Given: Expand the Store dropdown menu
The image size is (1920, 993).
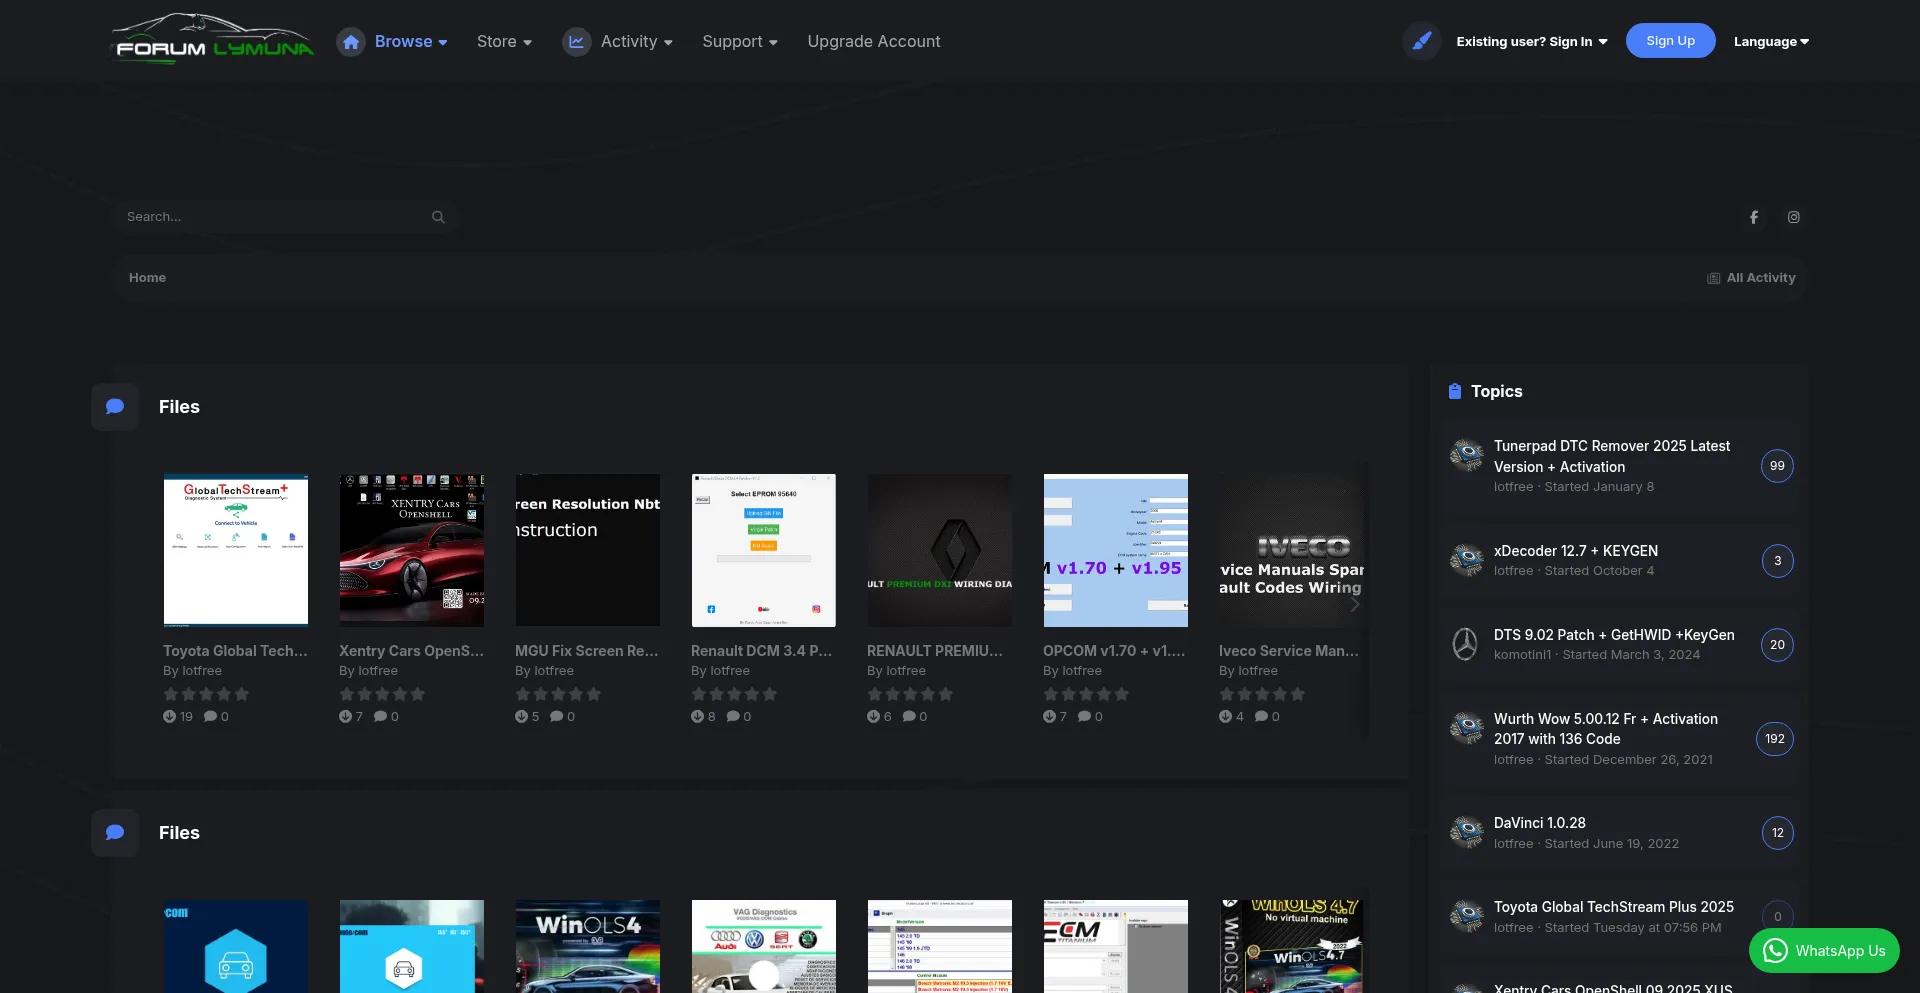Looking at the screenshot, I should (x=504, y=42).
